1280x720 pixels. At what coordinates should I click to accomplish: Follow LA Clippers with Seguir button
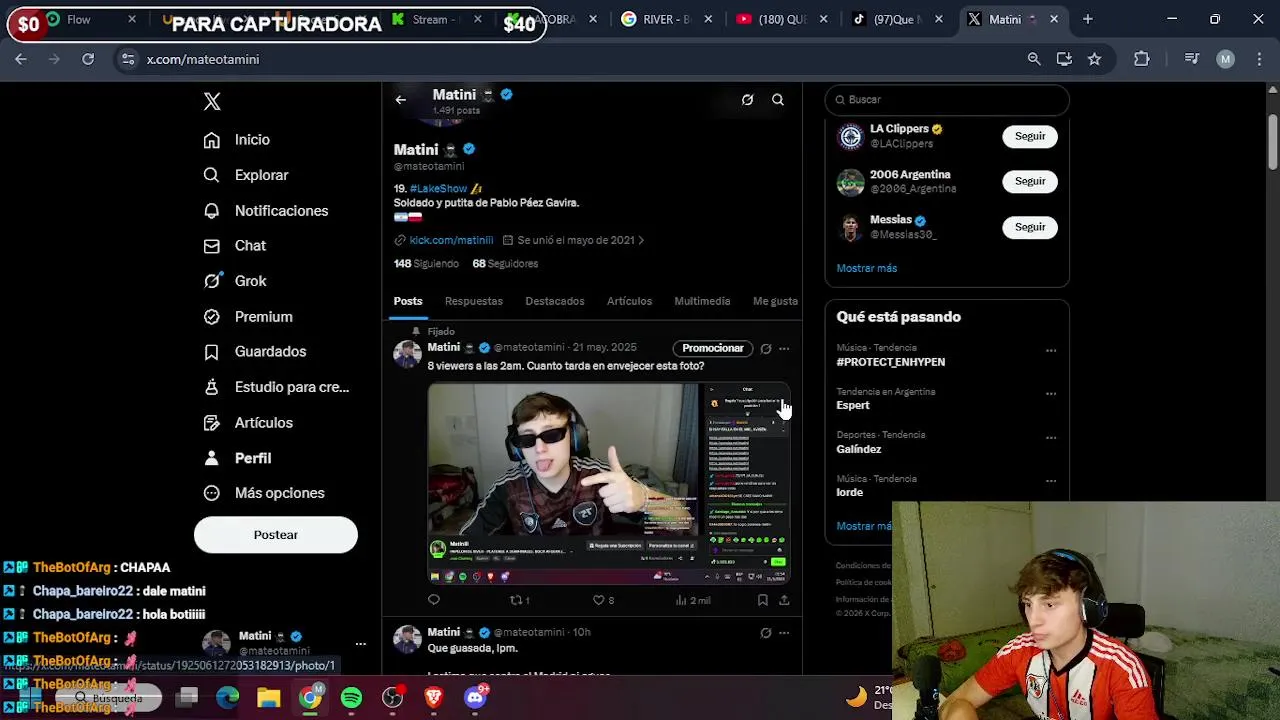coord(1030,136)
